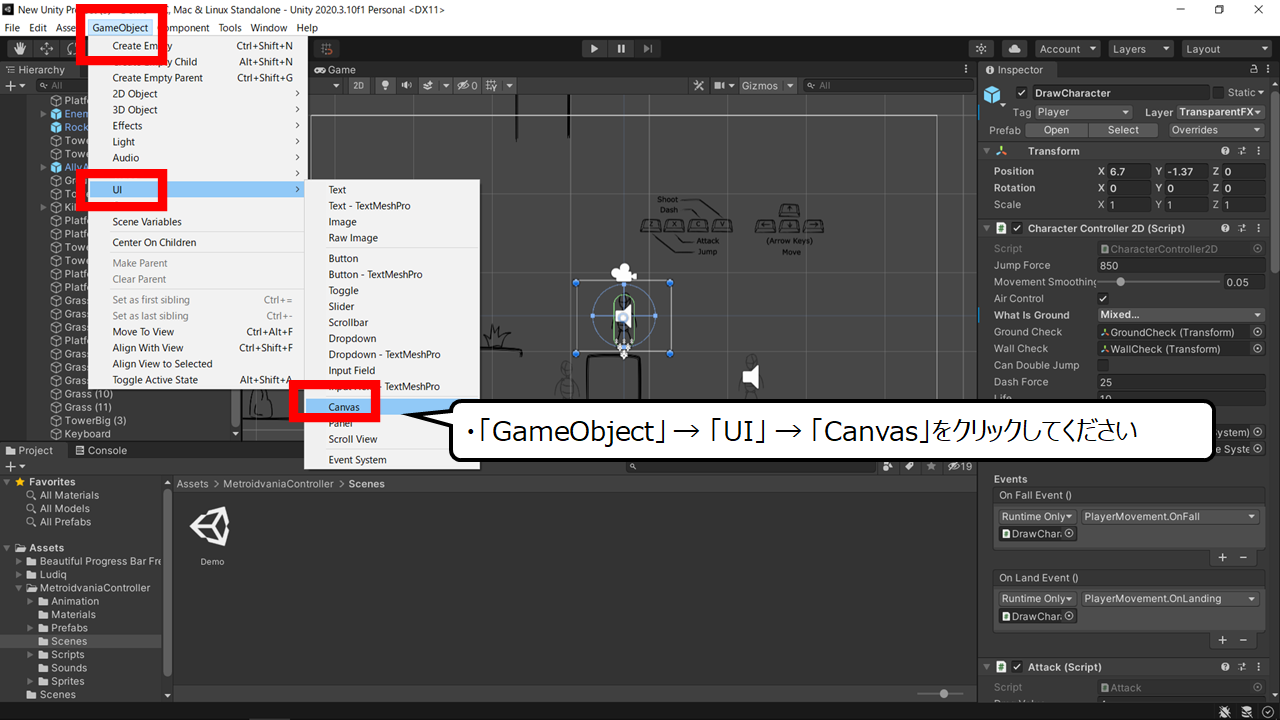1280x720 pixels.
Task: Open the Layer TransparentFX dropdown
Action: coord(1221,113)
